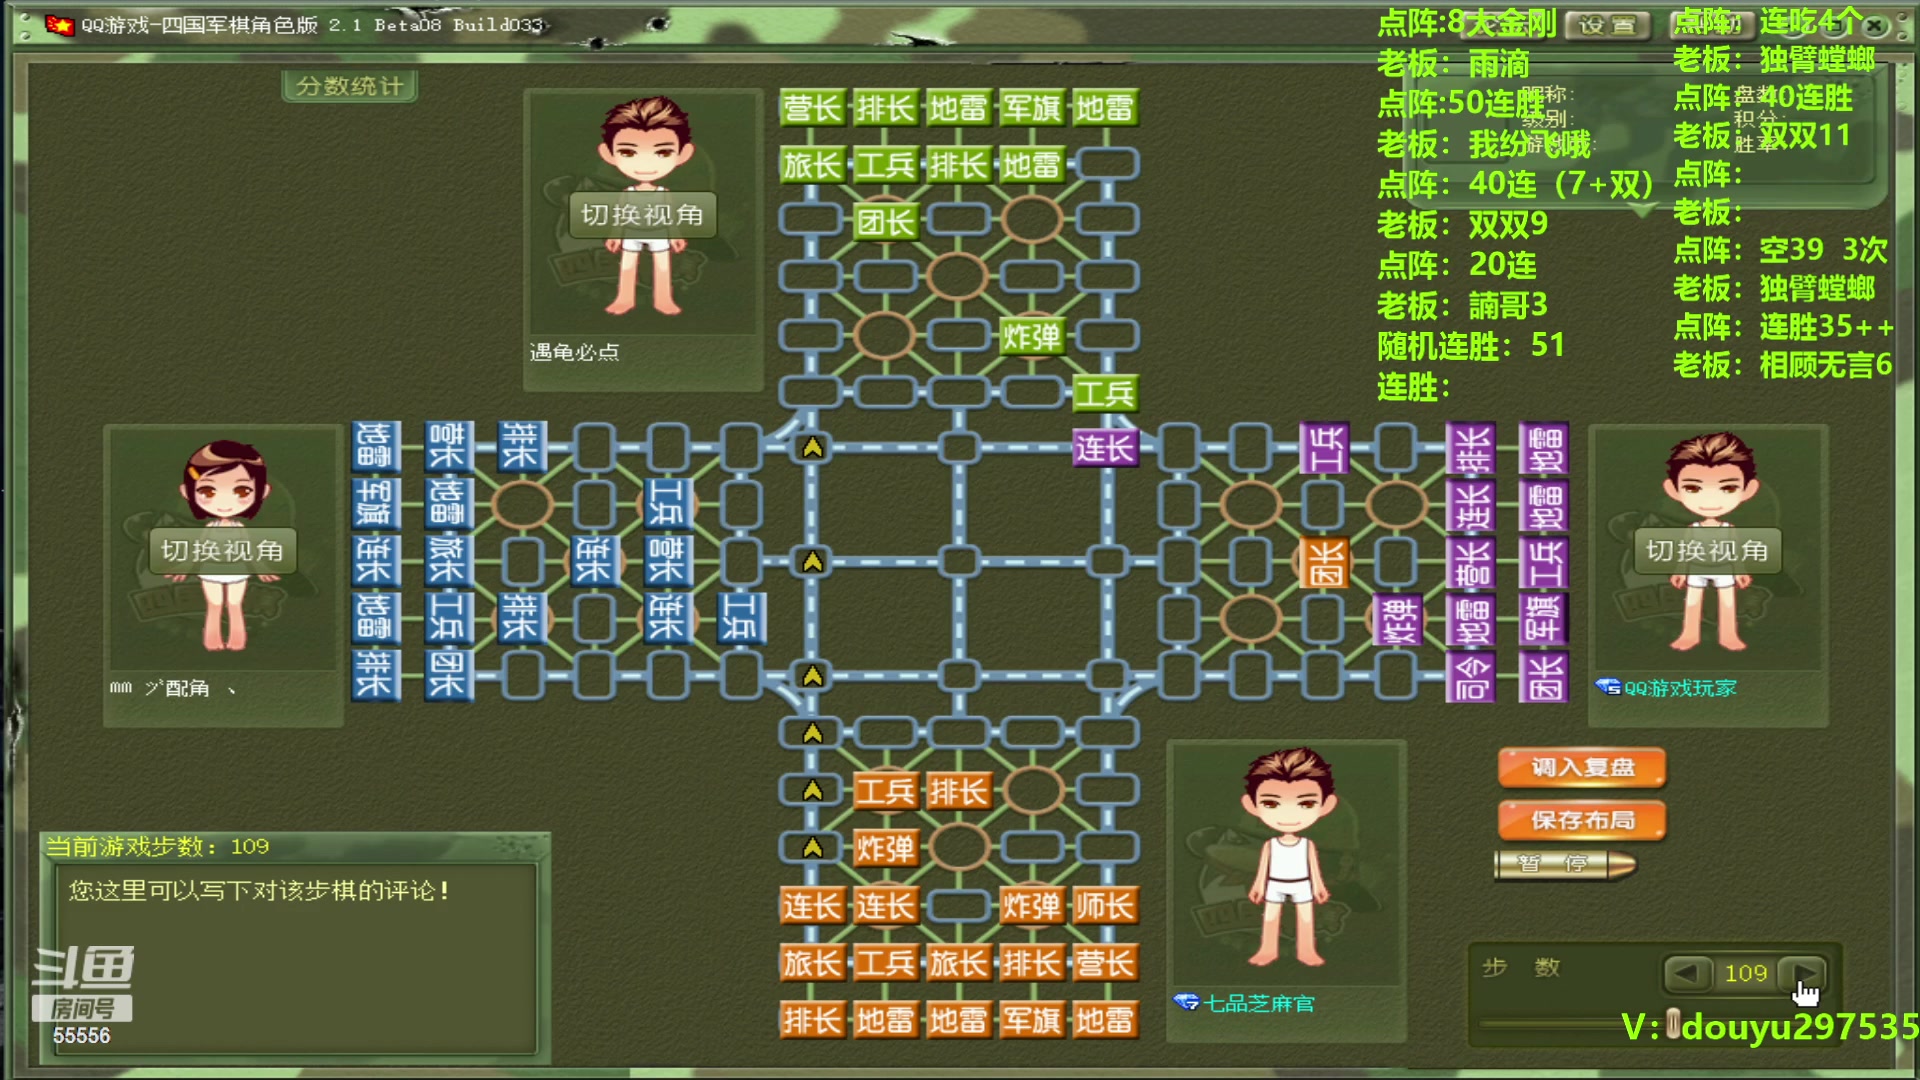1920x1080 pixels.
Task: Select the orange 师长 piece
Action: tap(1104, 906)
